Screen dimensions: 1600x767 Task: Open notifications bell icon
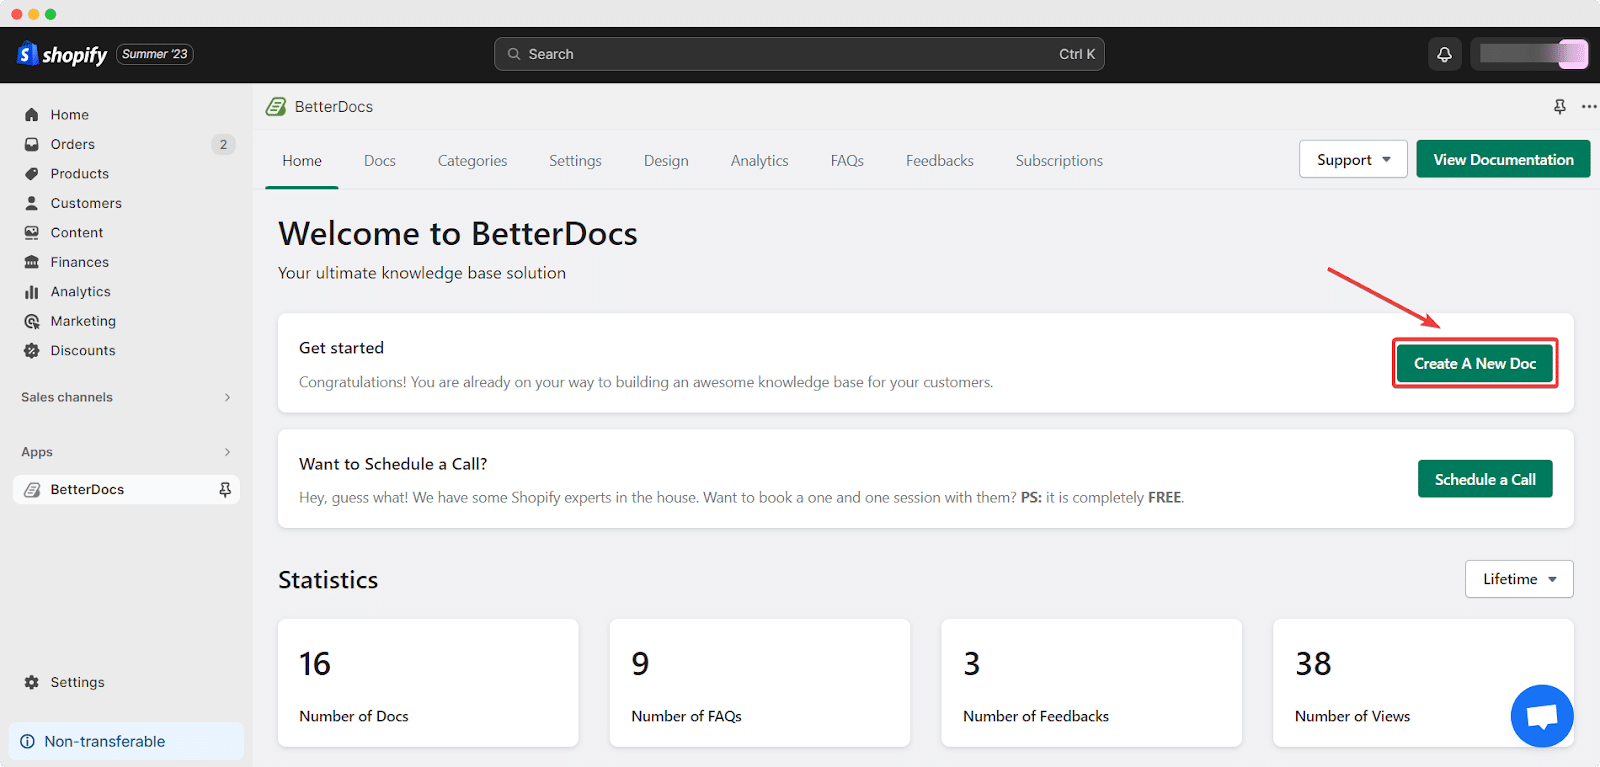(1444, 54)
